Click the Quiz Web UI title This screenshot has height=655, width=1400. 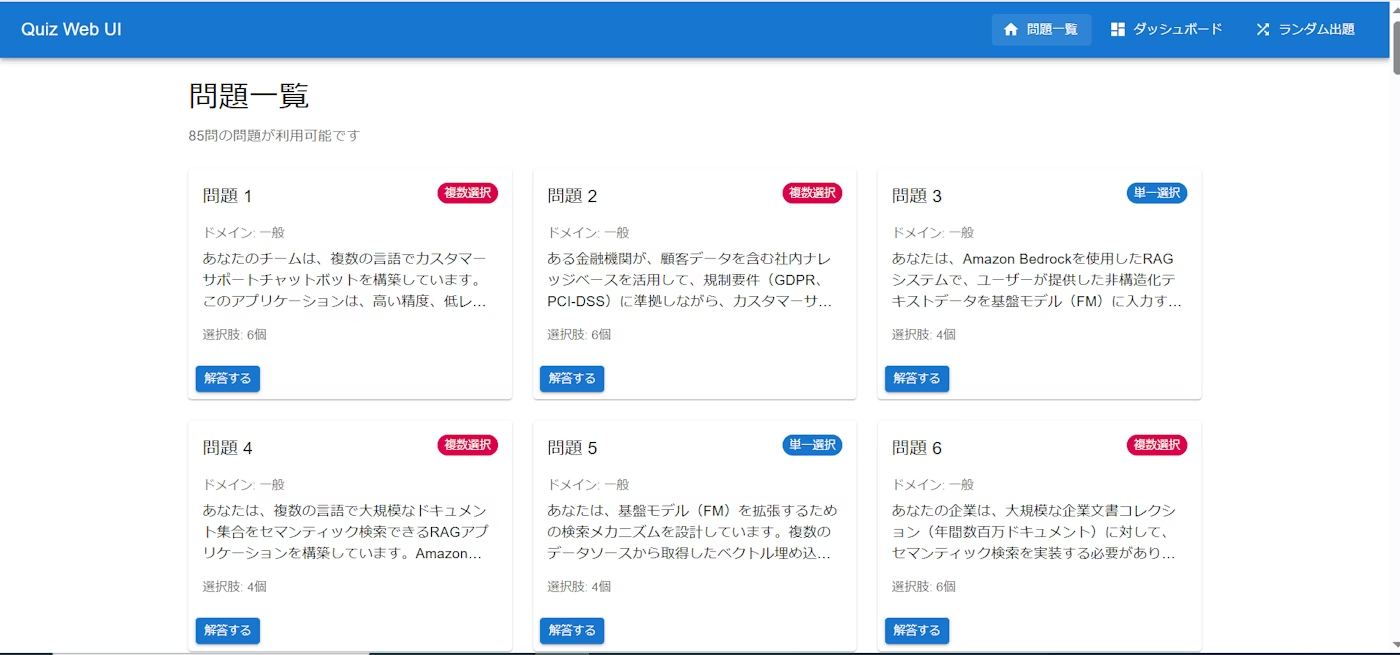click(x=71, y=29)
